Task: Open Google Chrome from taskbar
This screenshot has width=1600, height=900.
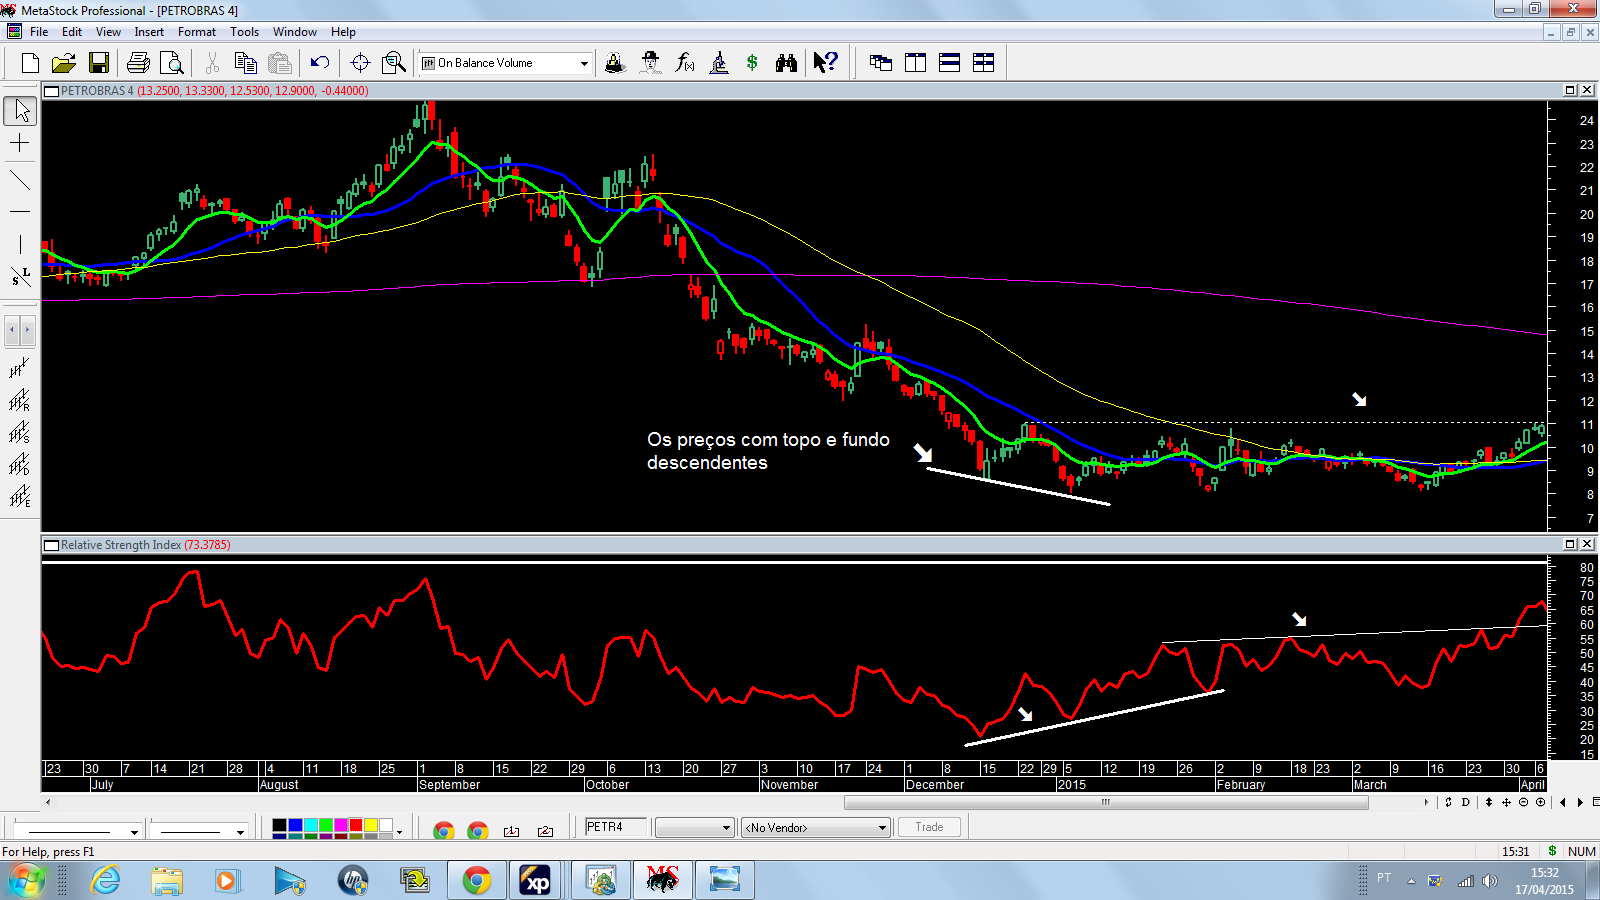Action: 477,881
